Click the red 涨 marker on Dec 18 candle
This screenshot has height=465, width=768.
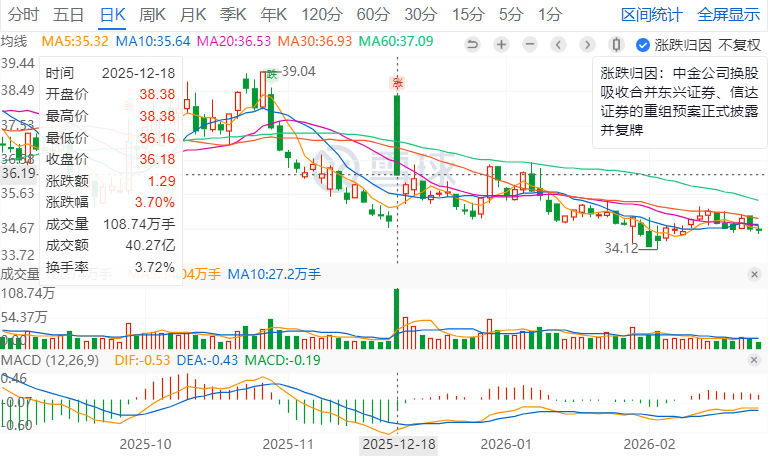[x=398, y=82]
